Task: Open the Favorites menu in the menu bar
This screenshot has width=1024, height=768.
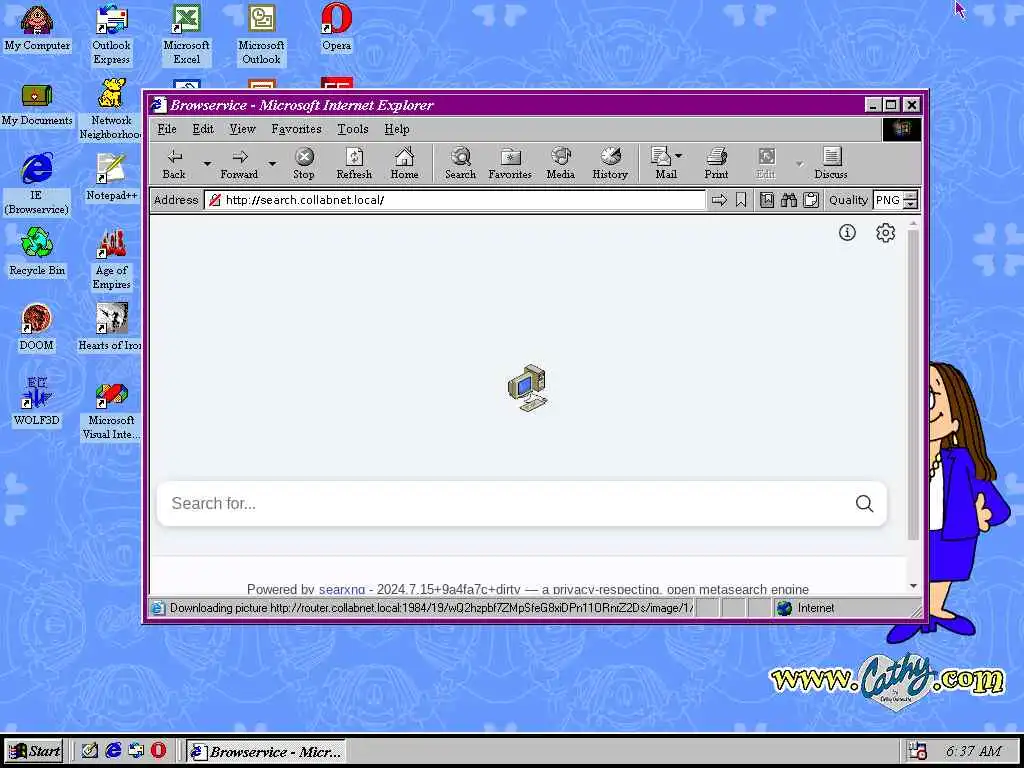Action: click(296, 129)
